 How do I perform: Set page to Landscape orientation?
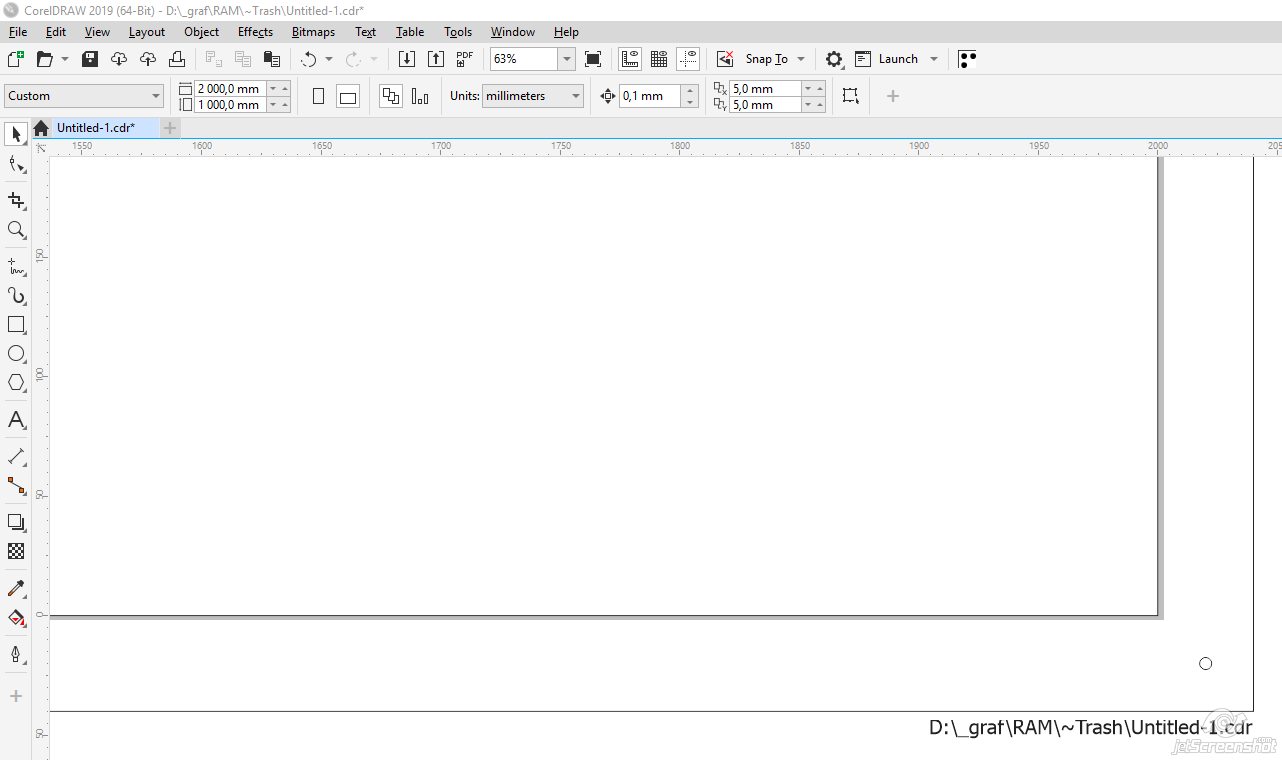[x=348, y=96]
